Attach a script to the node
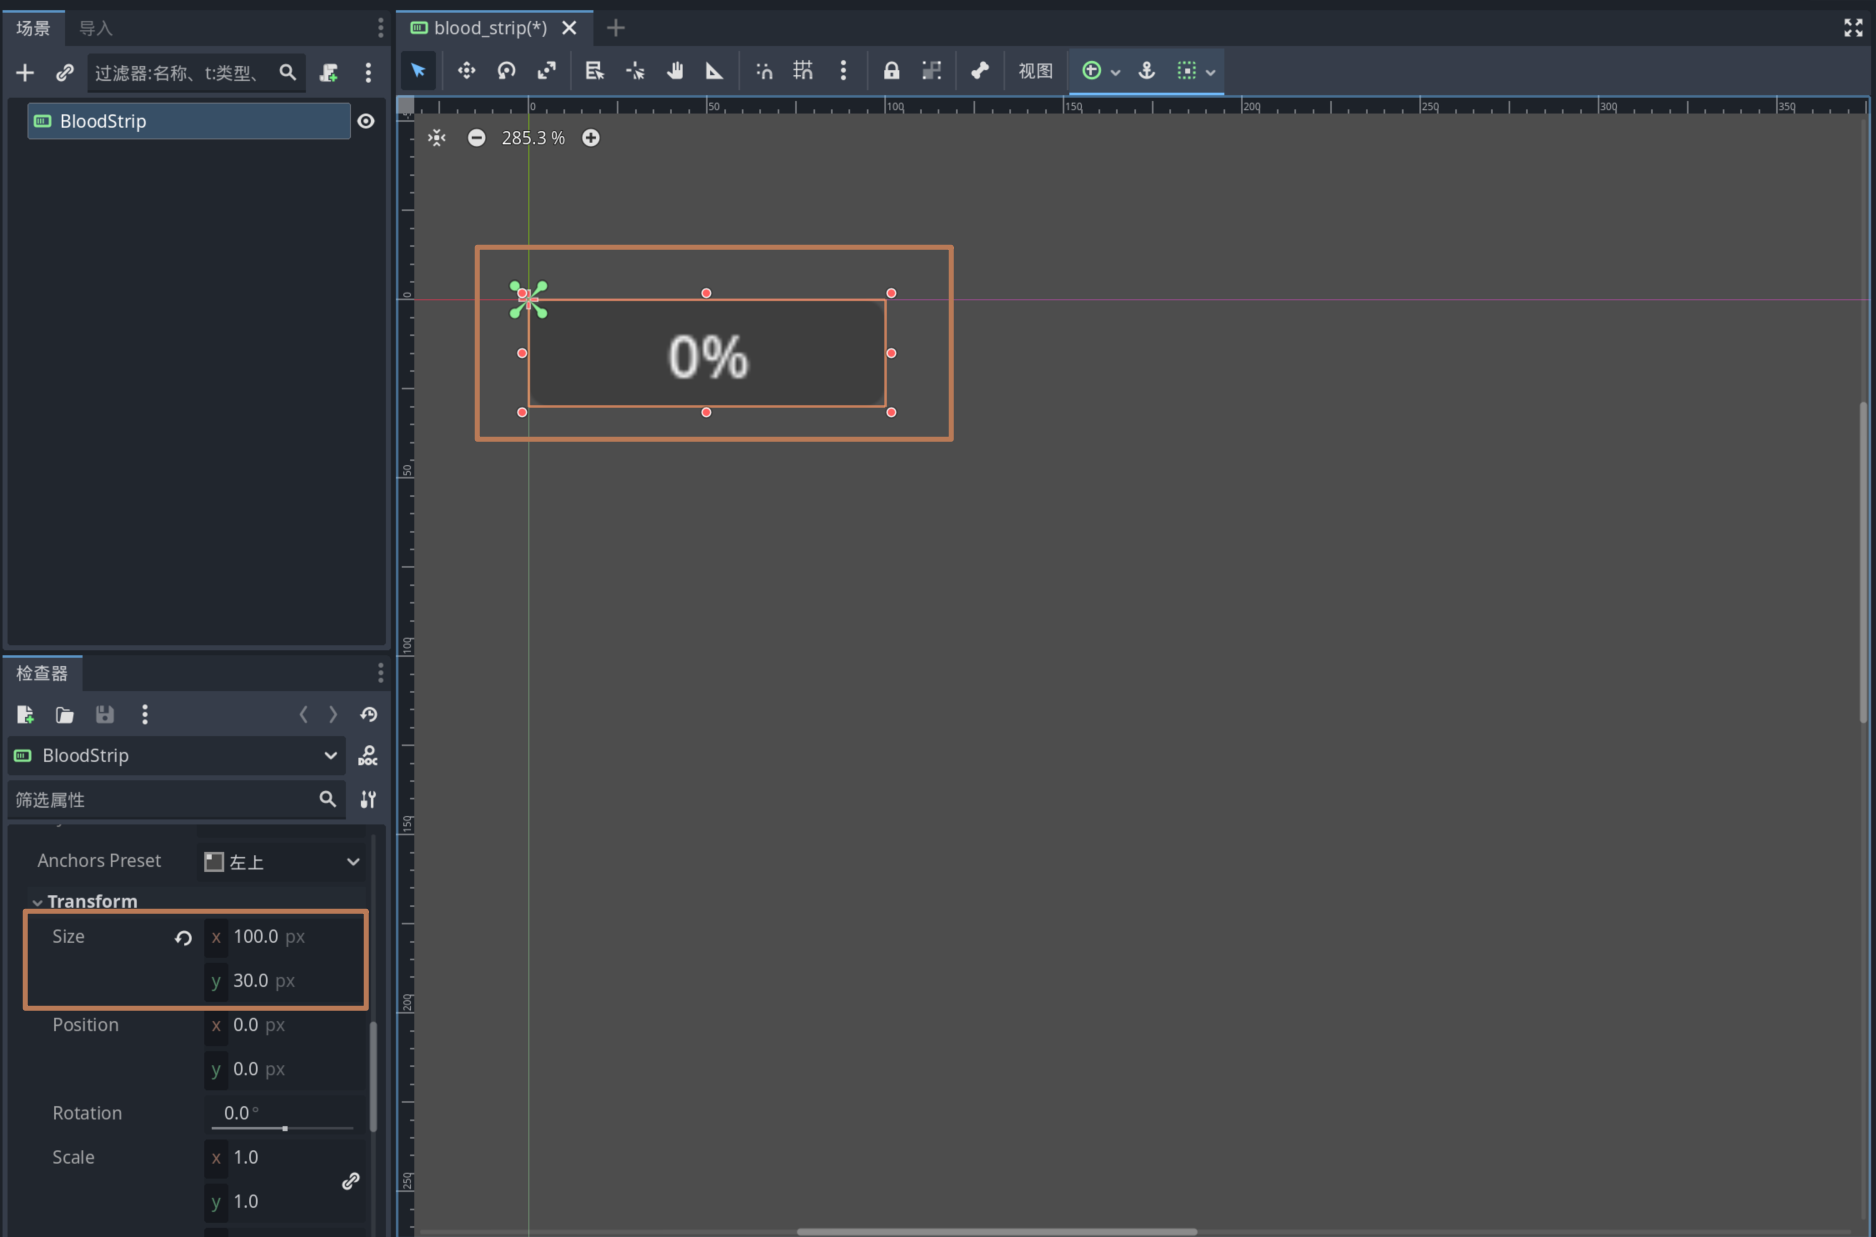The image size is (1876, 1237). [x=329, y=72]
